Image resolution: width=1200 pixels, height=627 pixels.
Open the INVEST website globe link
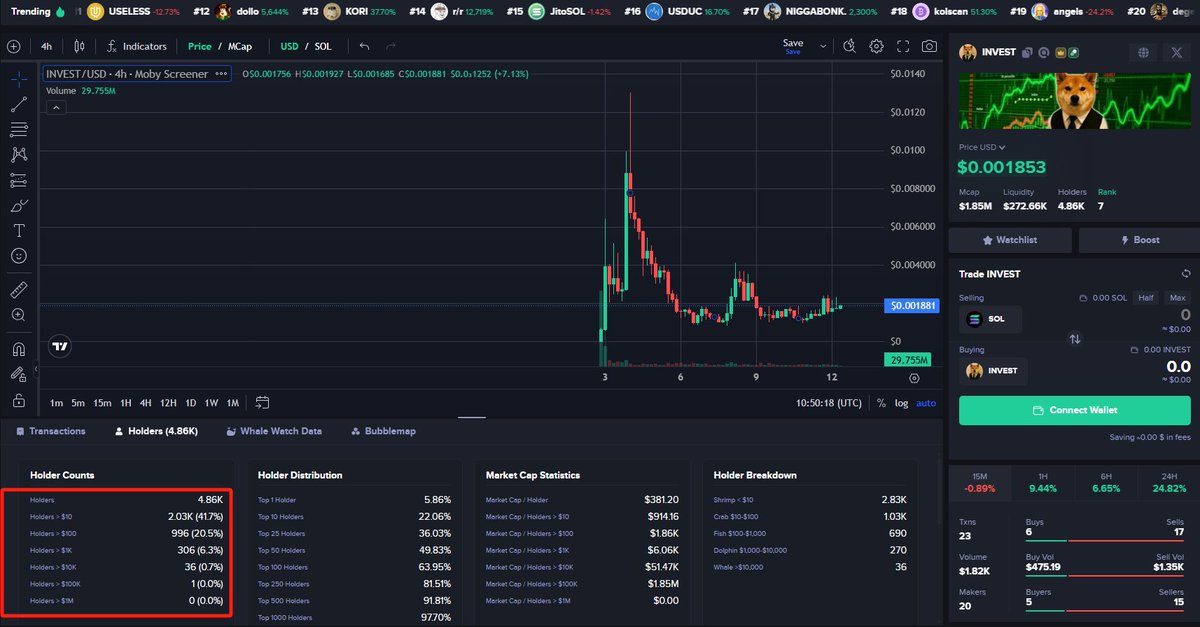coord(1143,52)
